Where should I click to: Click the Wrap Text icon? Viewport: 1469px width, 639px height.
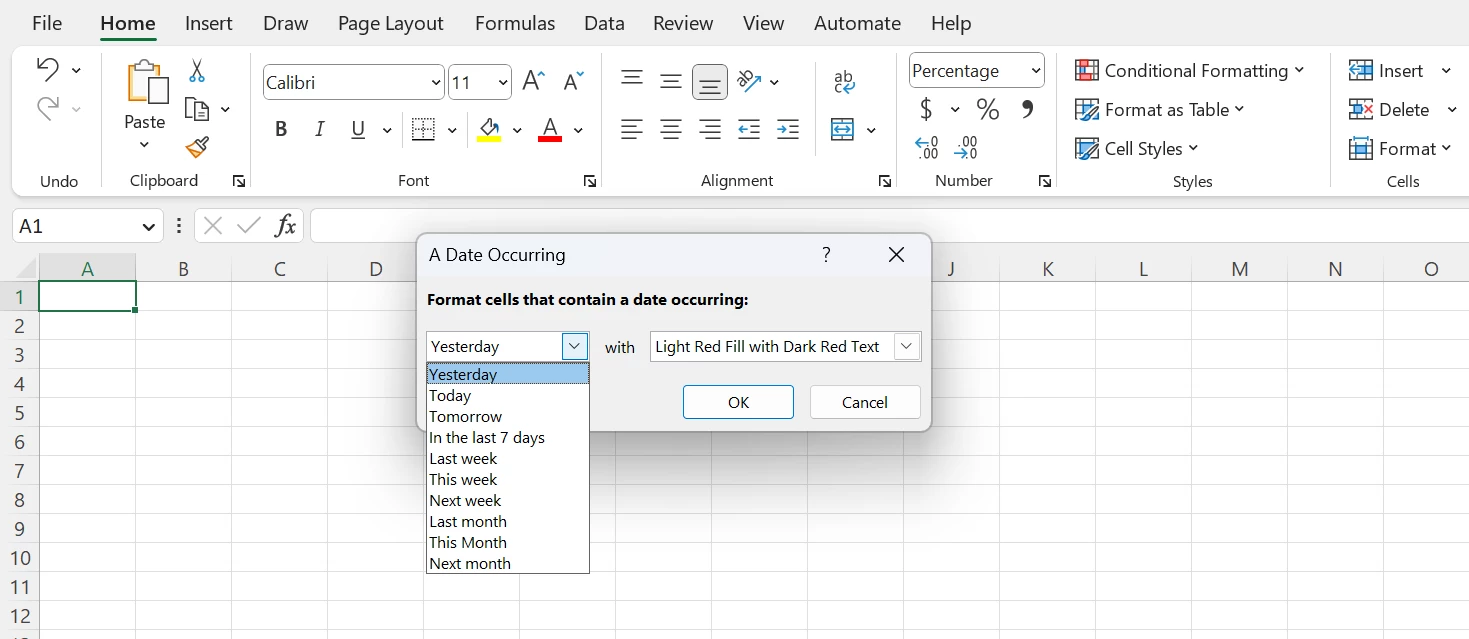pos(844,82)
